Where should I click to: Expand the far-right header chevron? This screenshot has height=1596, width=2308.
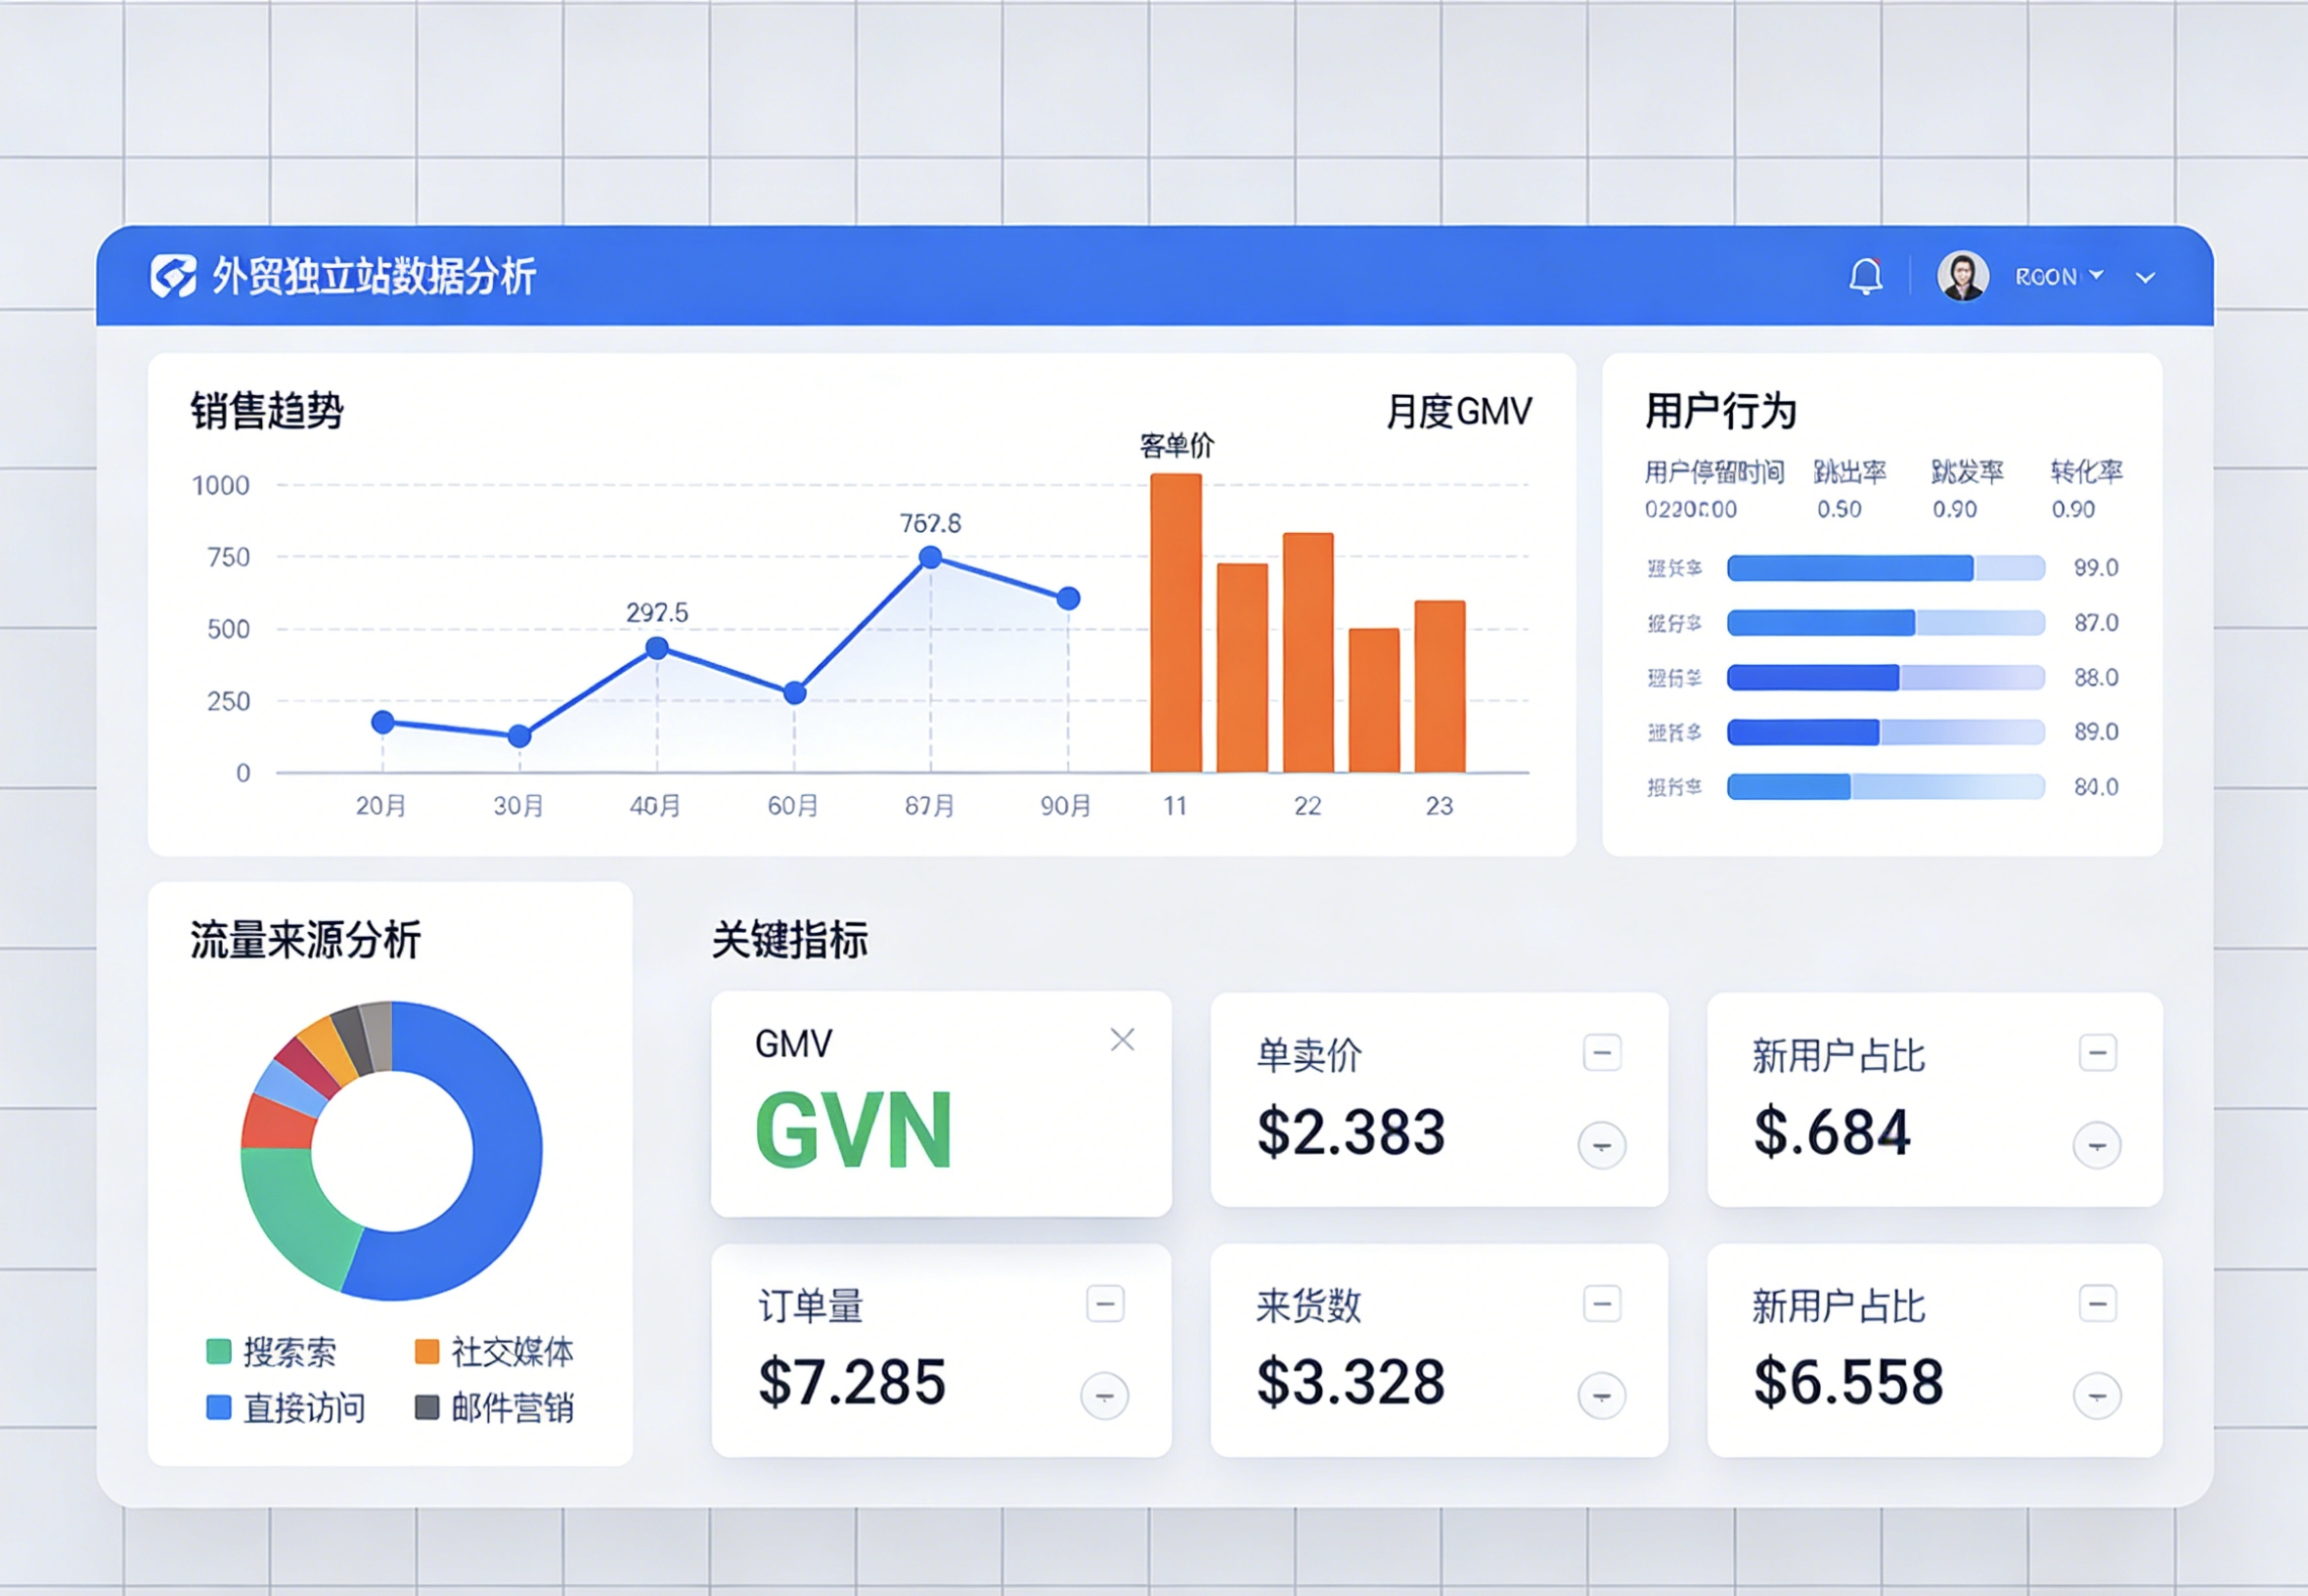[x=2145, y=278]
